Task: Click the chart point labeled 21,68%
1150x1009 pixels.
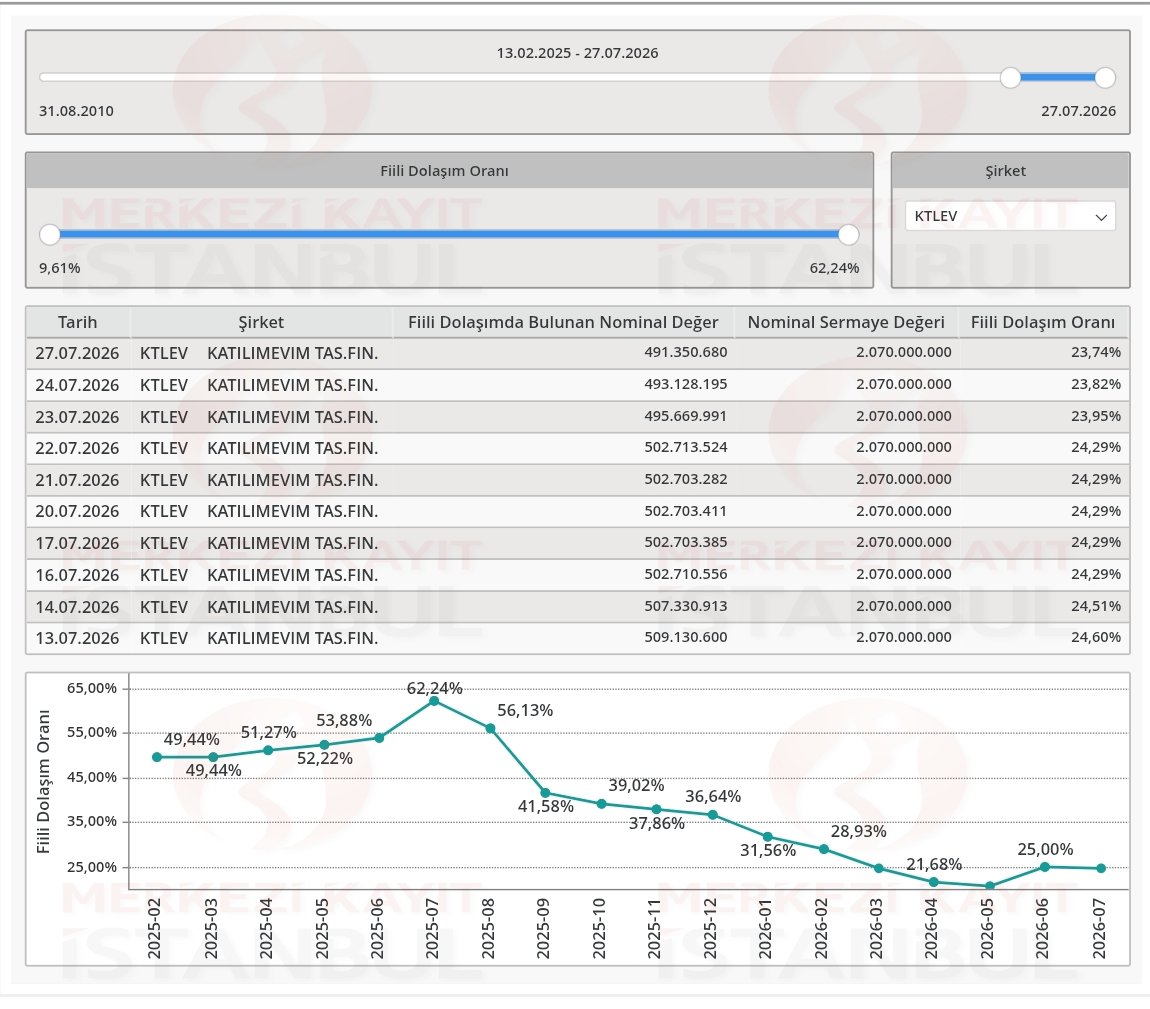Action: click(934, 881)
